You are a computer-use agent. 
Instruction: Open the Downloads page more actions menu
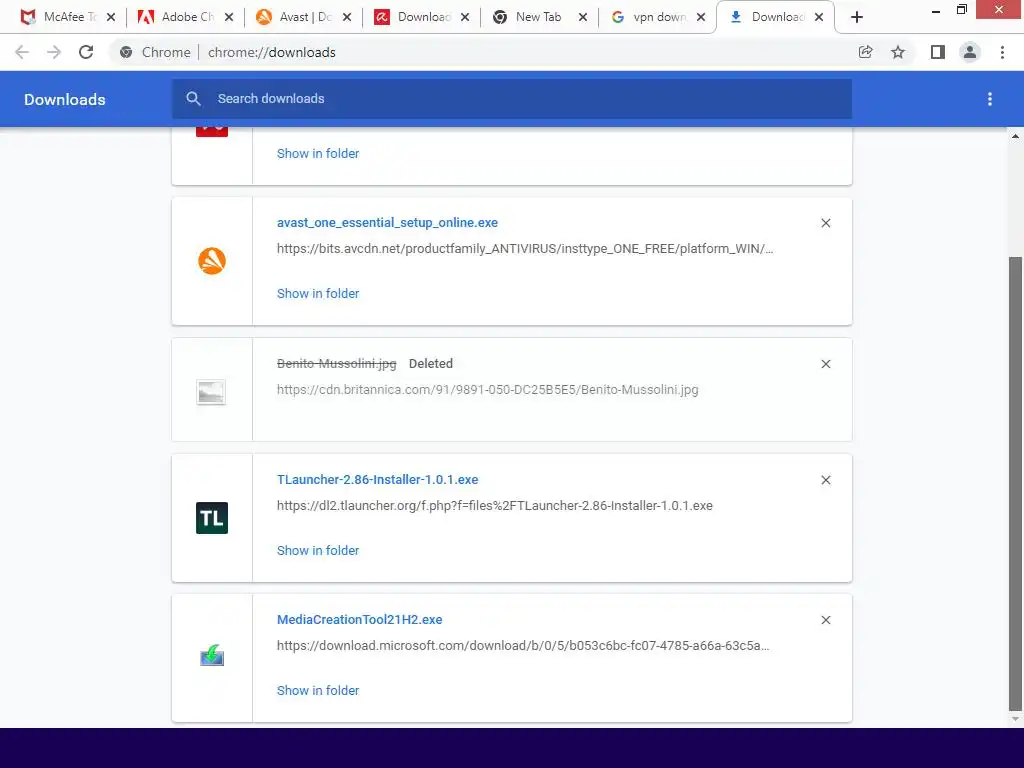990,99
